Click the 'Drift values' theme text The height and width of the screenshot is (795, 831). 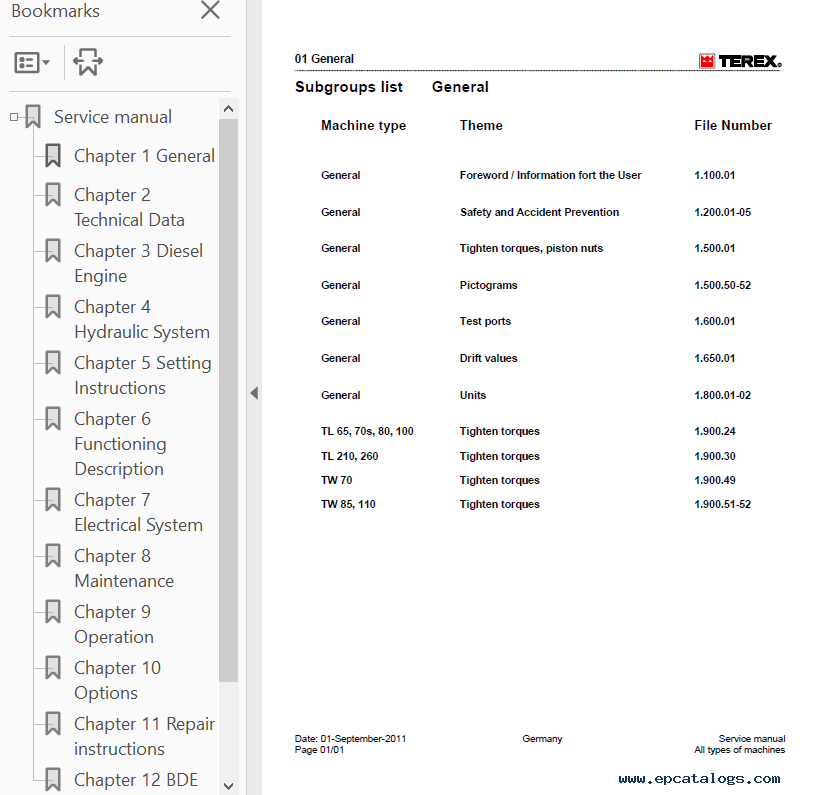(x=488, y=358)
